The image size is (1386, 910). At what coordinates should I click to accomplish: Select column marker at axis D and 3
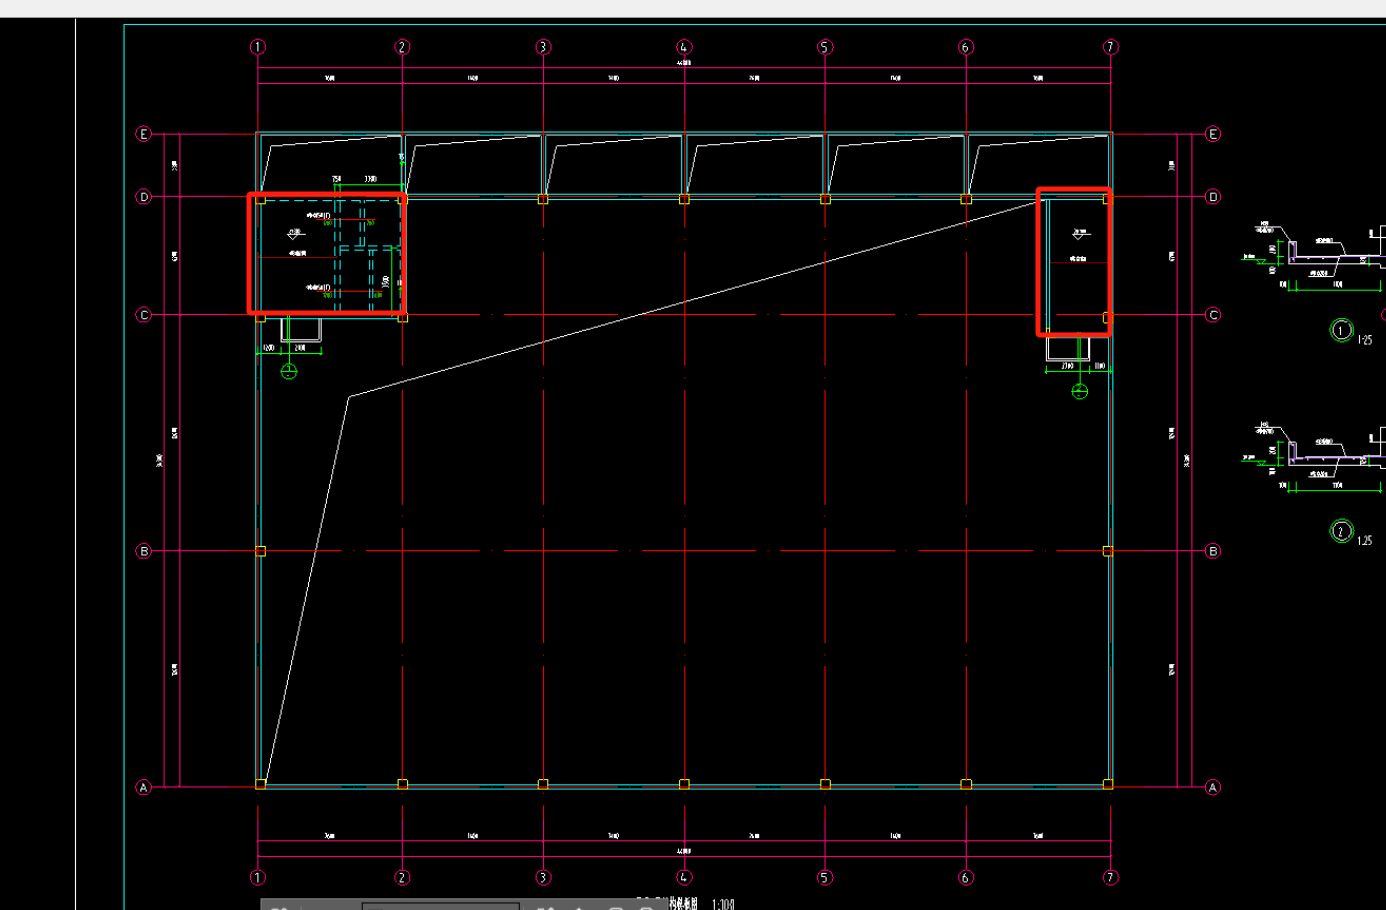tap(543, 200)
